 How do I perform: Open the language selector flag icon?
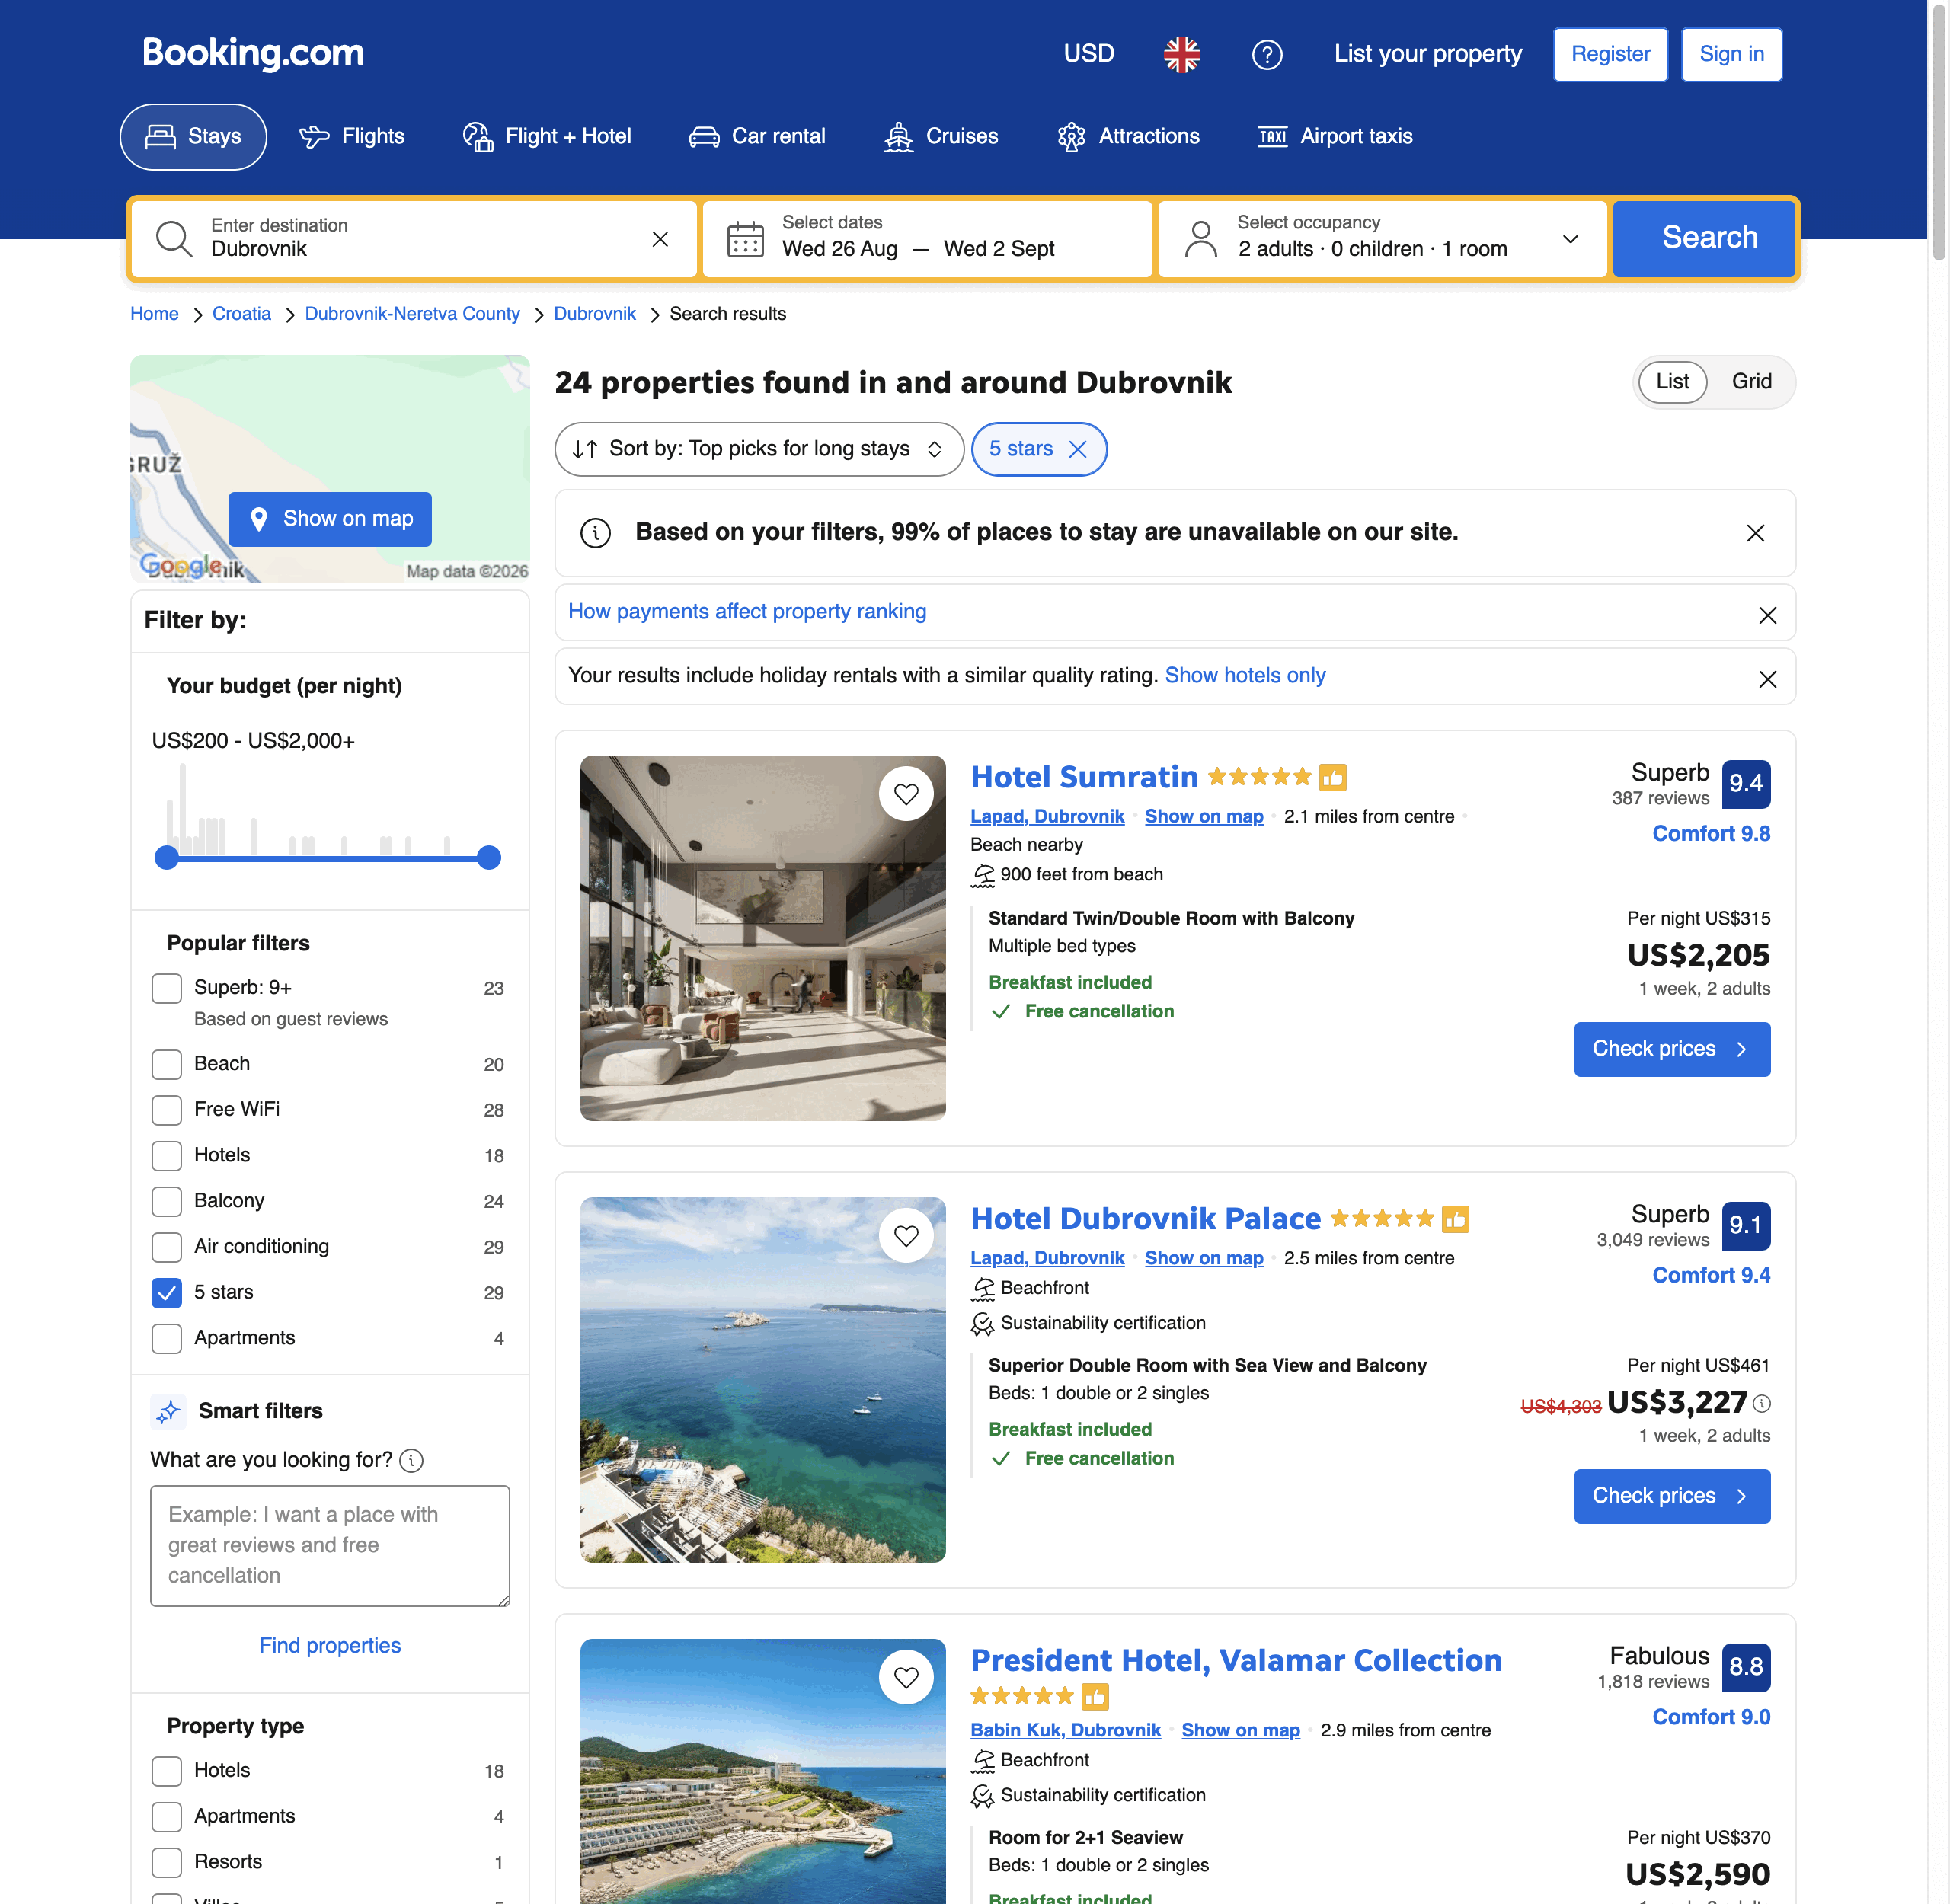click(1181, 54)
